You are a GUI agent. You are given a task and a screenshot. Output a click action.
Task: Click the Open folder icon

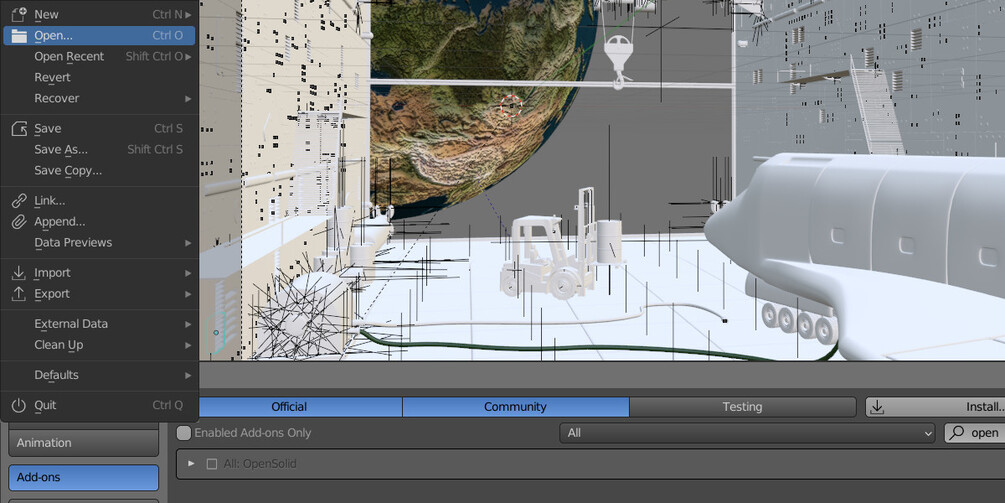[19, 36]
